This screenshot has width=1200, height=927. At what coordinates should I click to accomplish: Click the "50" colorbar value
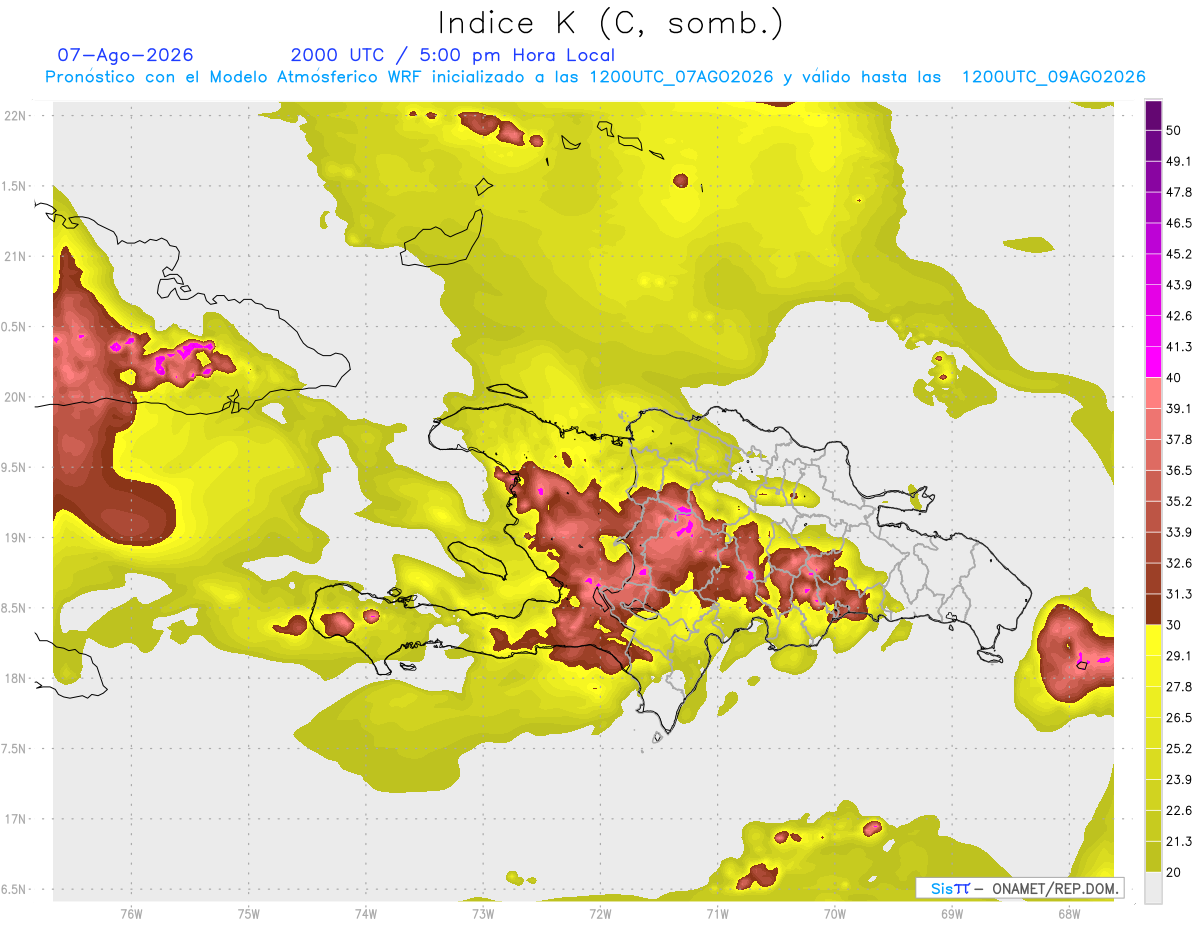coord(1175,131)
